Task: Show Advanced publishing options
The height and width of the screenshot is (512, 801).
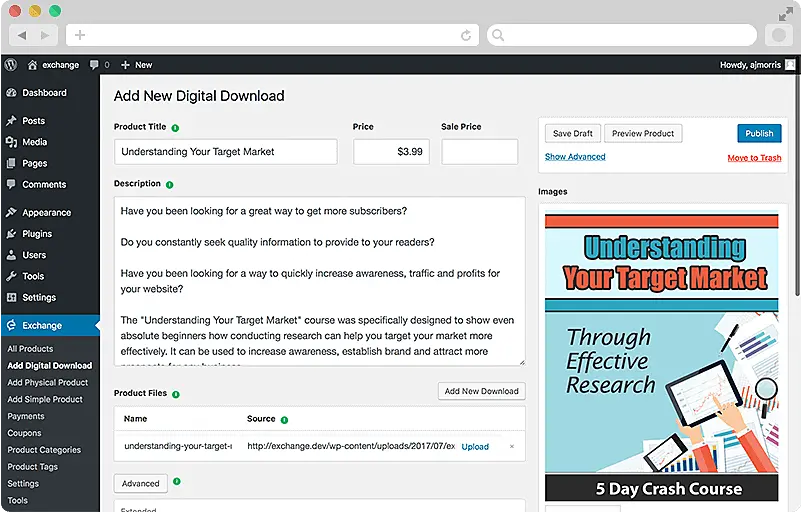Action: pyautogui.click(x=575, y=157)
